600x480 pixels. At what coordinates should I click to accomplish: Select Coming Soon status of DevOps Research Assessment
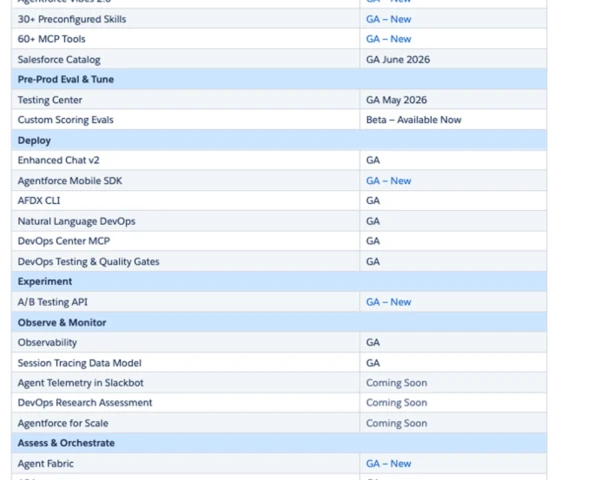point(453,403)
